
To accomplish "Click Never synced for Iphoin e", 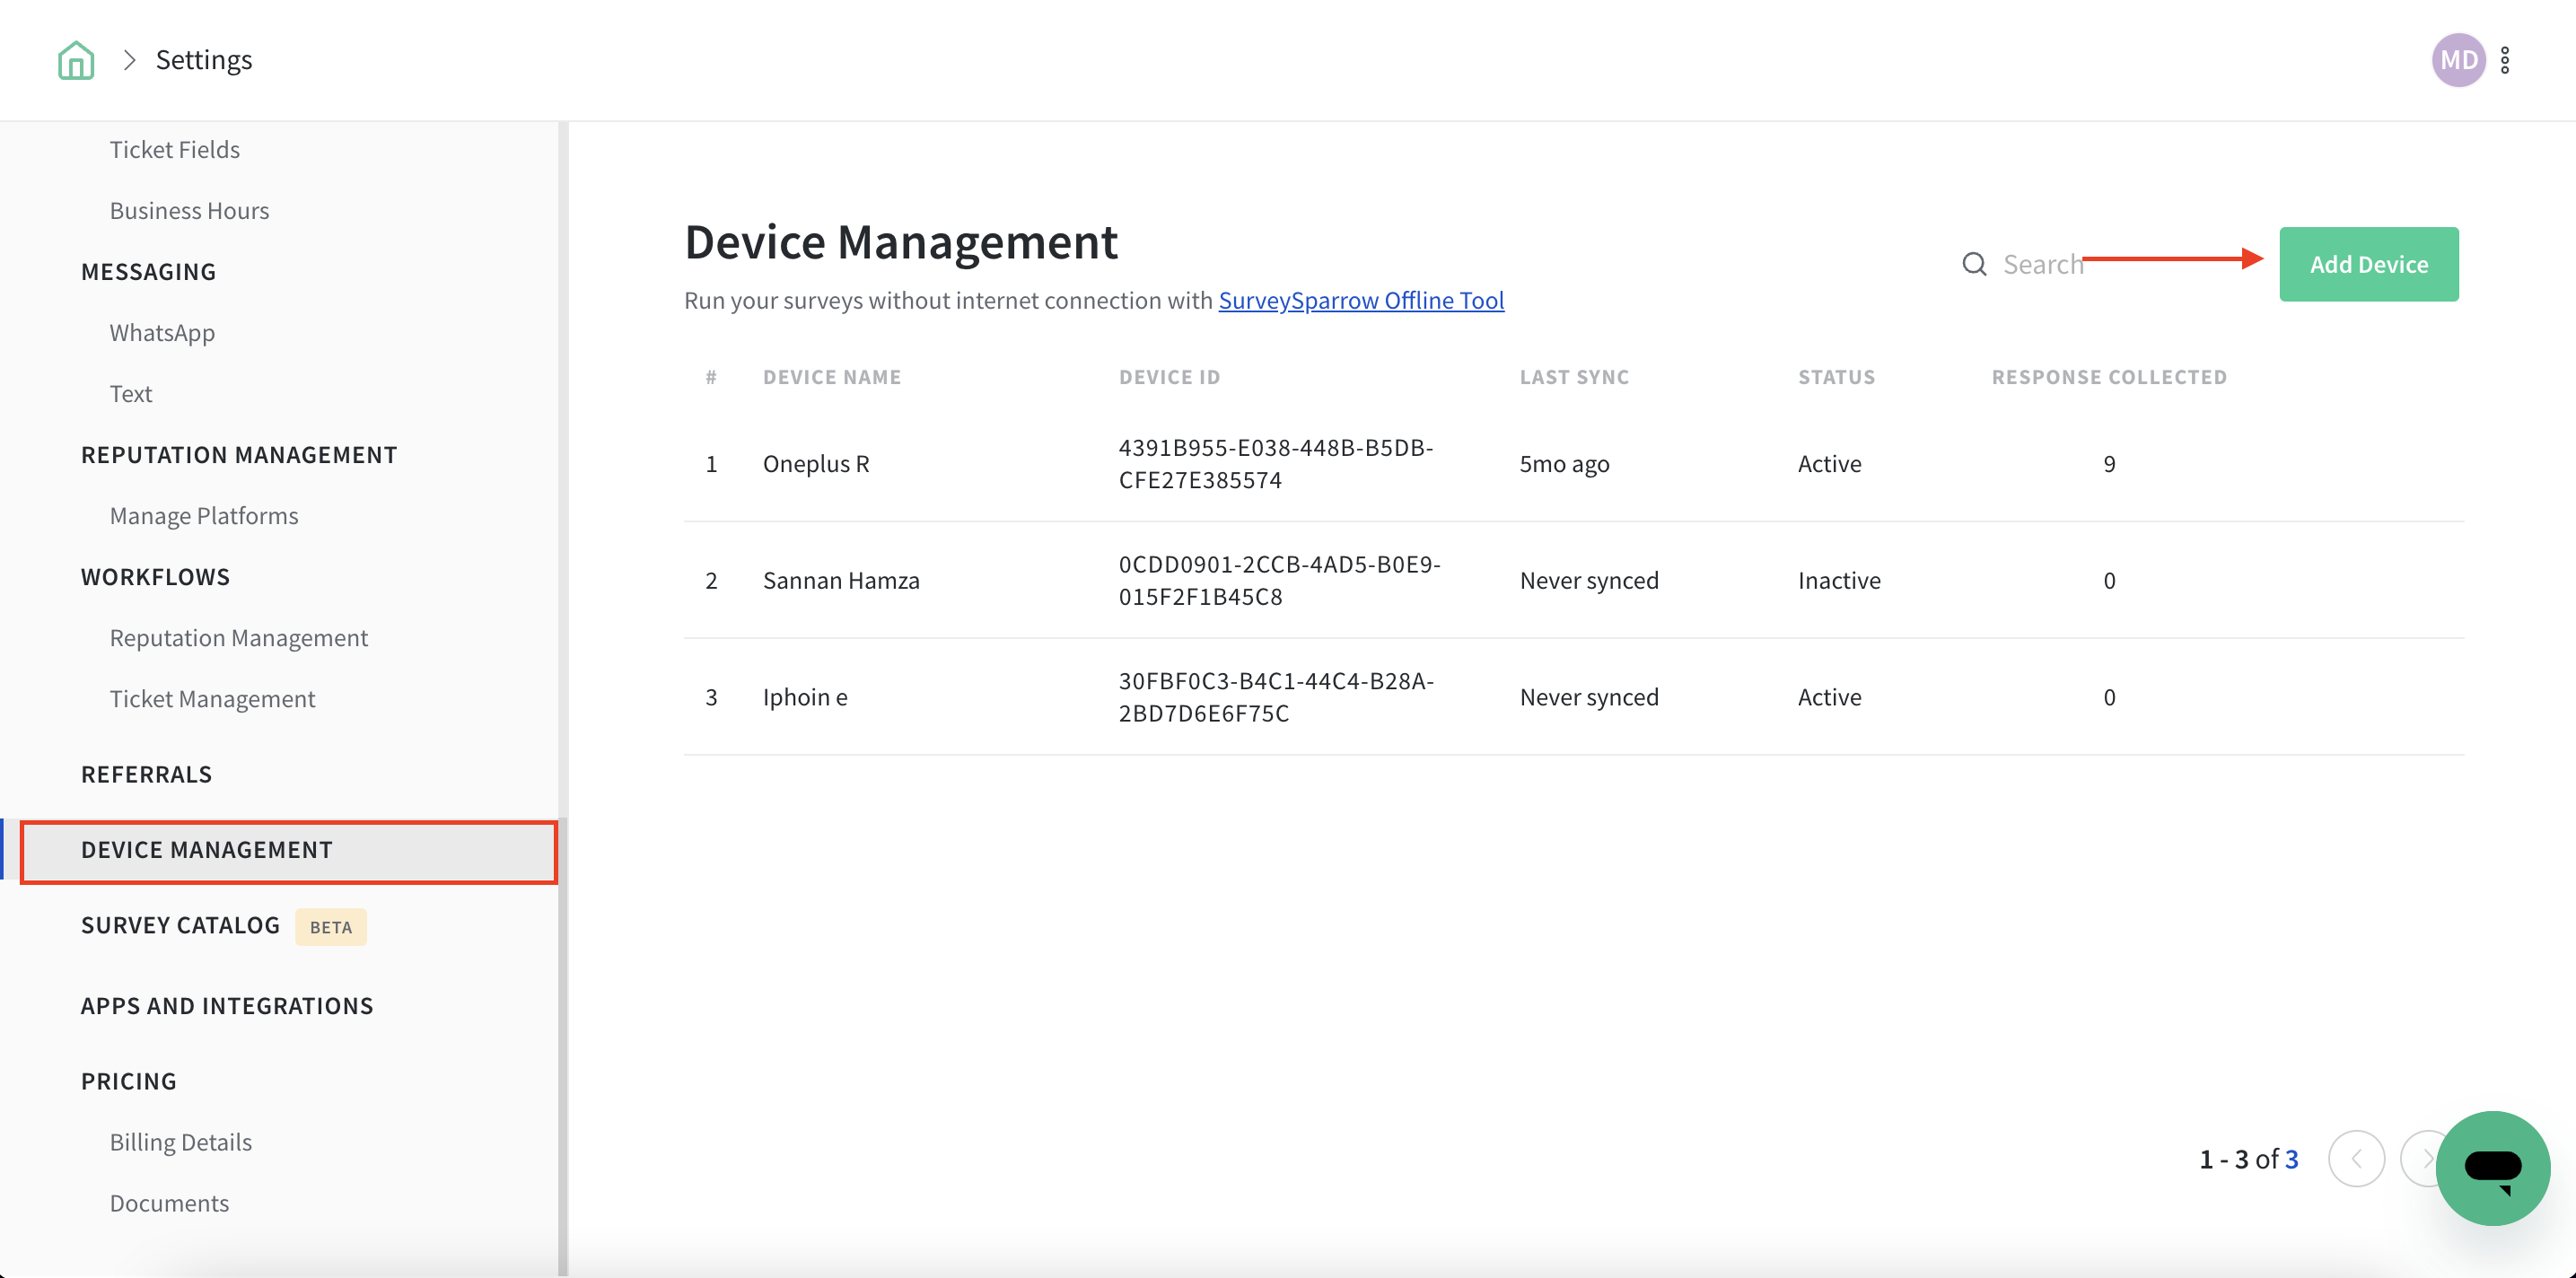I will coord(1589,697).
